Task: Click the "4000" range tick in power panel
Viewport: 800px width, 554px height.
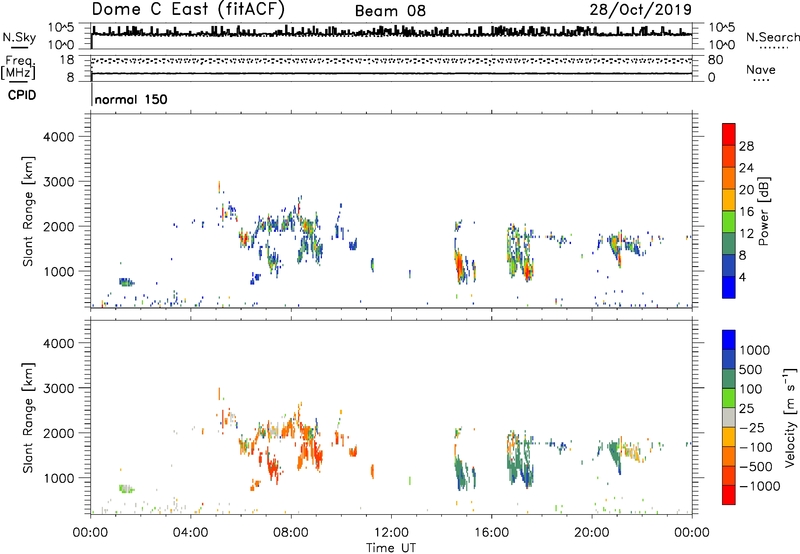Action: [59, 137]
